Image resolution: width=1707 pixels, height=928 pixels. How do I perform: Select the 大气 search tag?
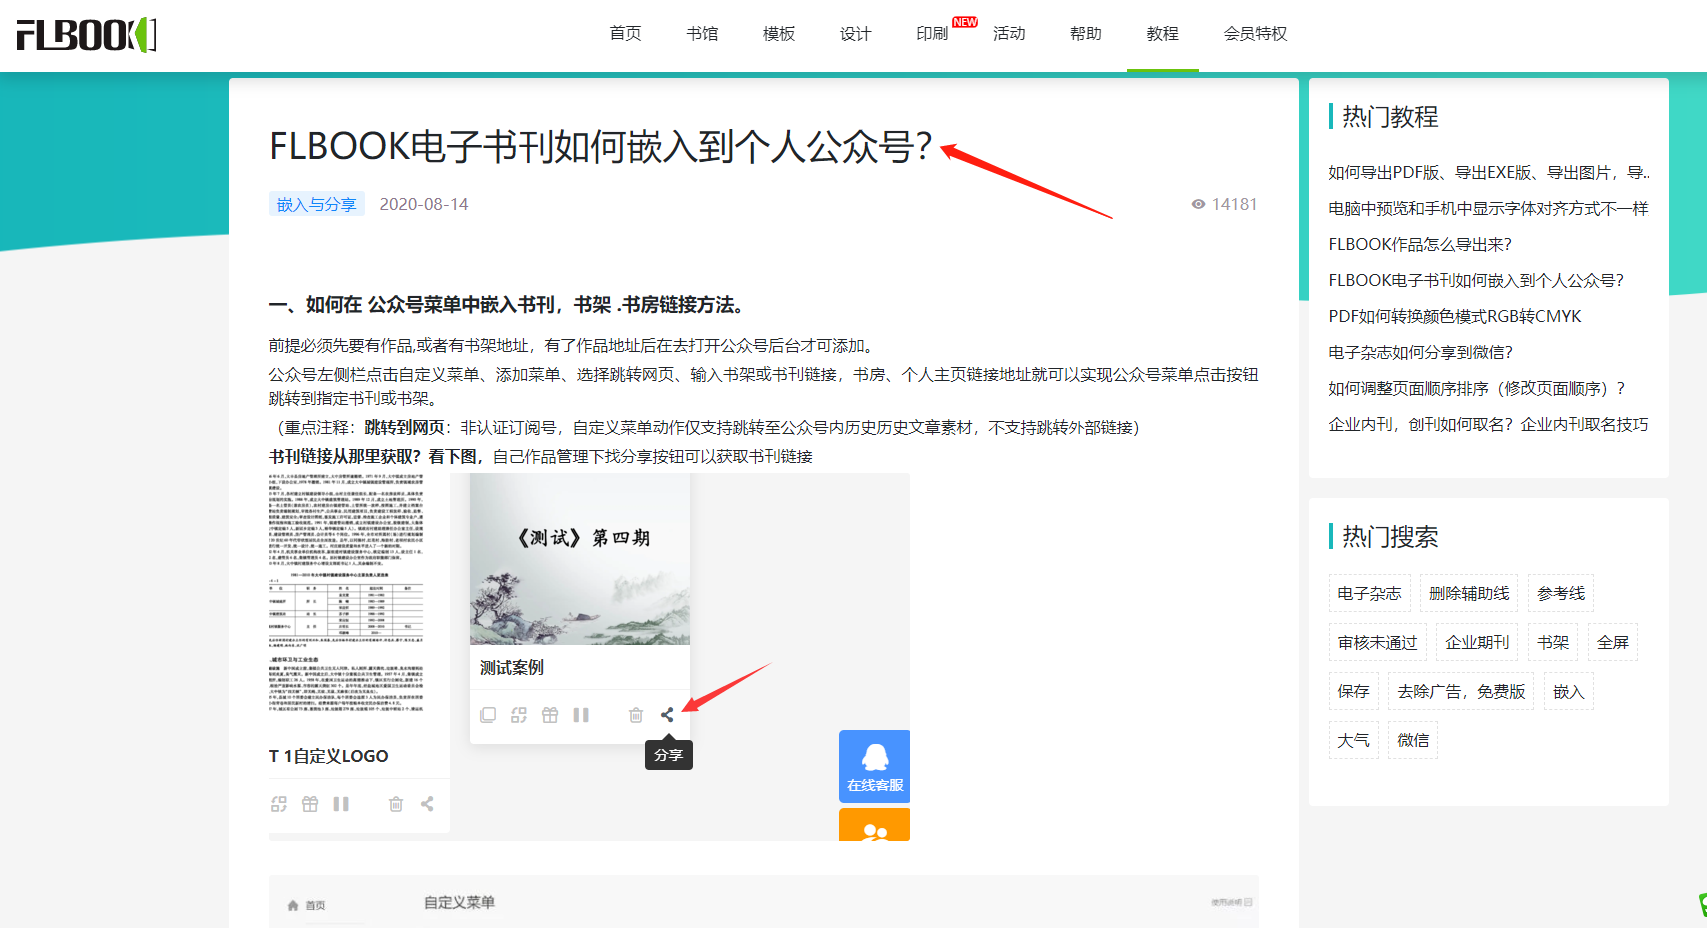click(x=1354, y=740)
